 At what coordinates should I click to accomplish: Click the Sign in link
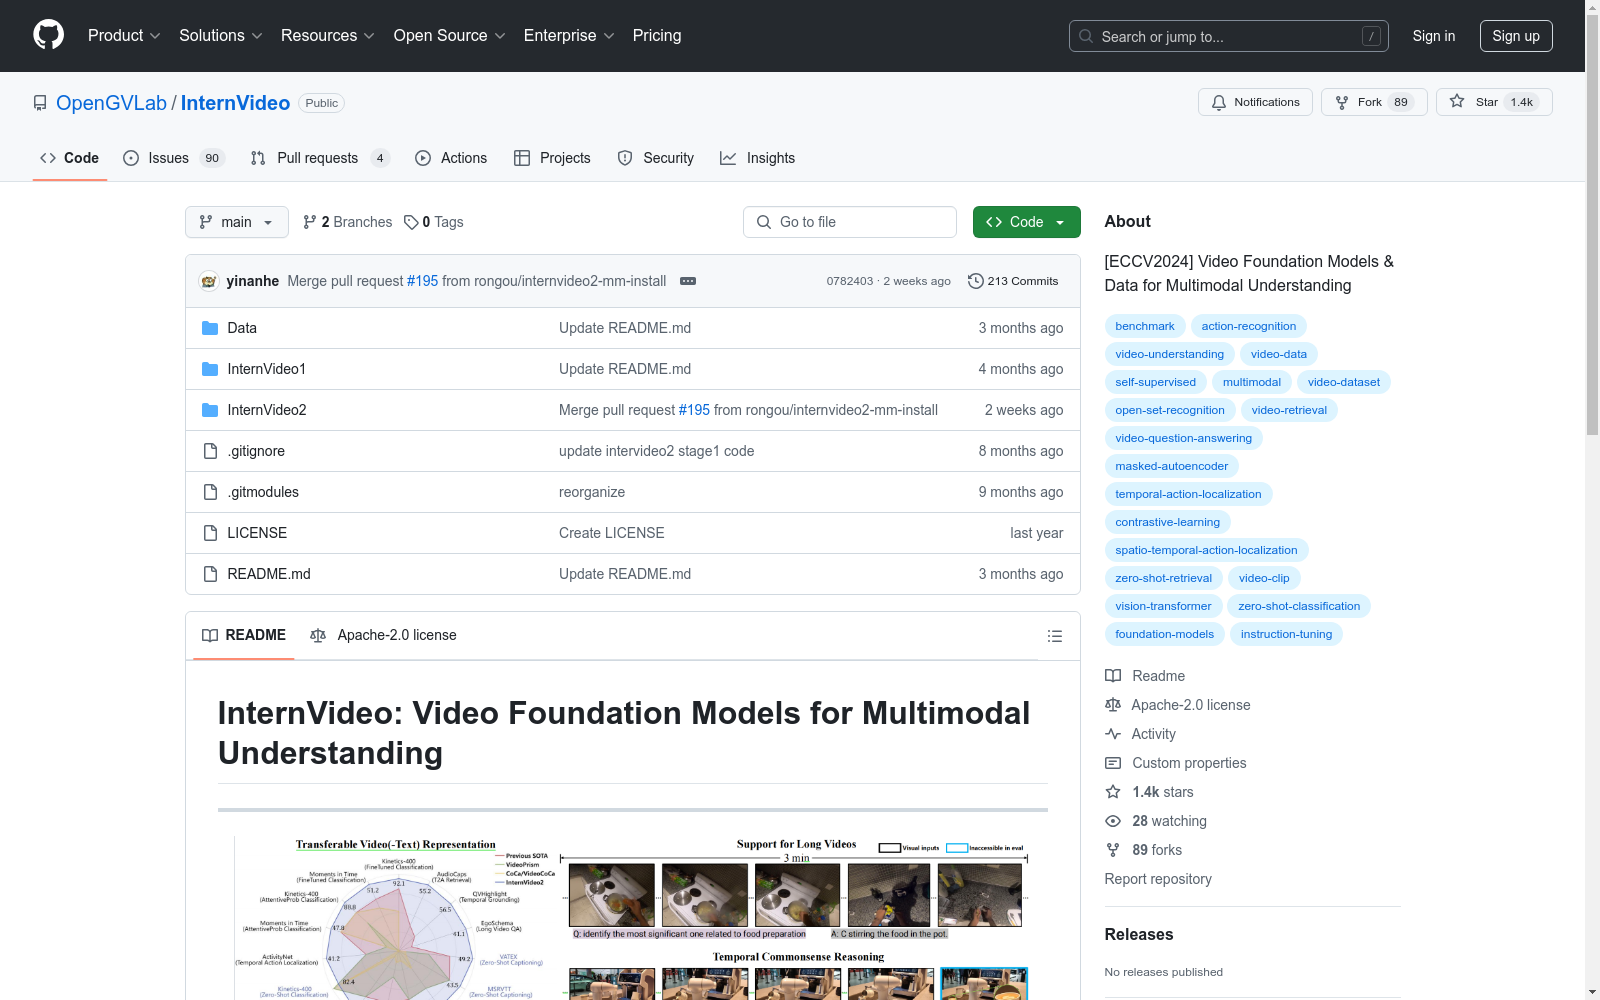pyautogui.click(x=1434, y=36)
